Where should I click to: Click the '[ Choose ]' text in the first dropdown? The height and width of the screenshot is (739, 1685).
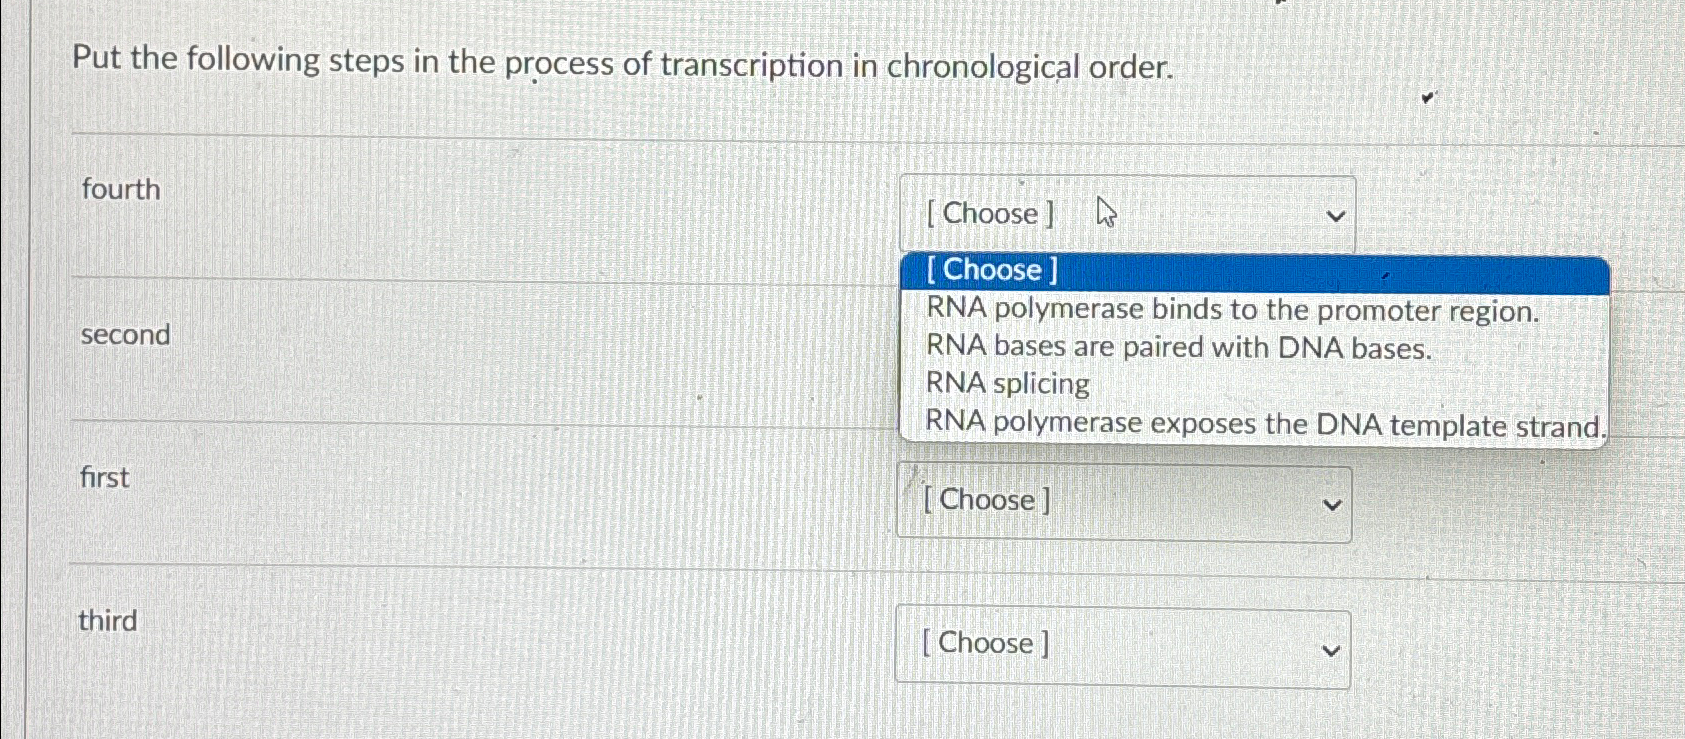pyautogui.click(x=986, y=500)
